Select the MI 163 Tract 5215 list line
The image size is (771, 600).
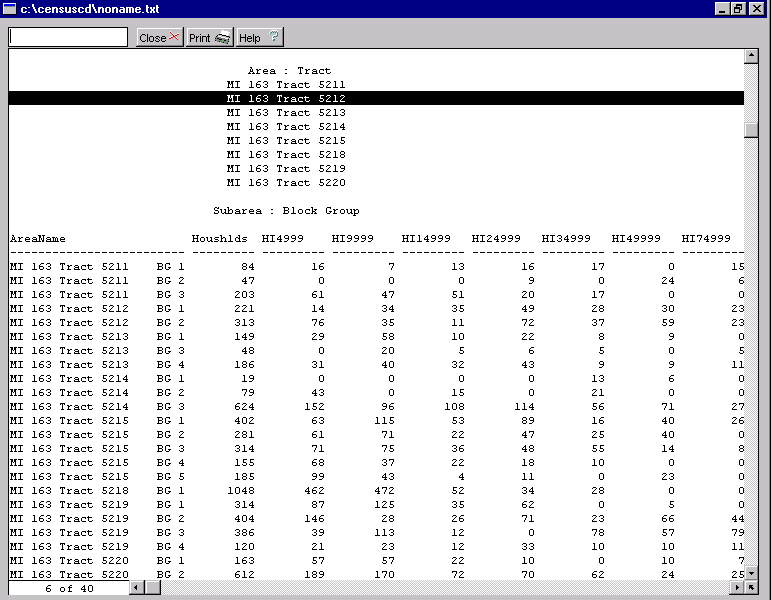pos(285,141)
